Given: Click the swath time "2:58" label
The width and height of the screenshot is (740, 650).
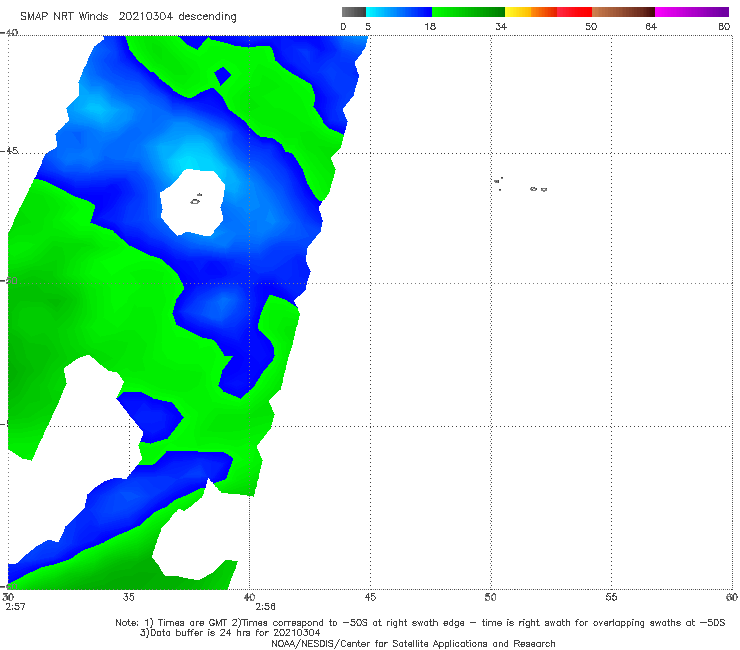Looking at the screenshot, I should 265,607.
